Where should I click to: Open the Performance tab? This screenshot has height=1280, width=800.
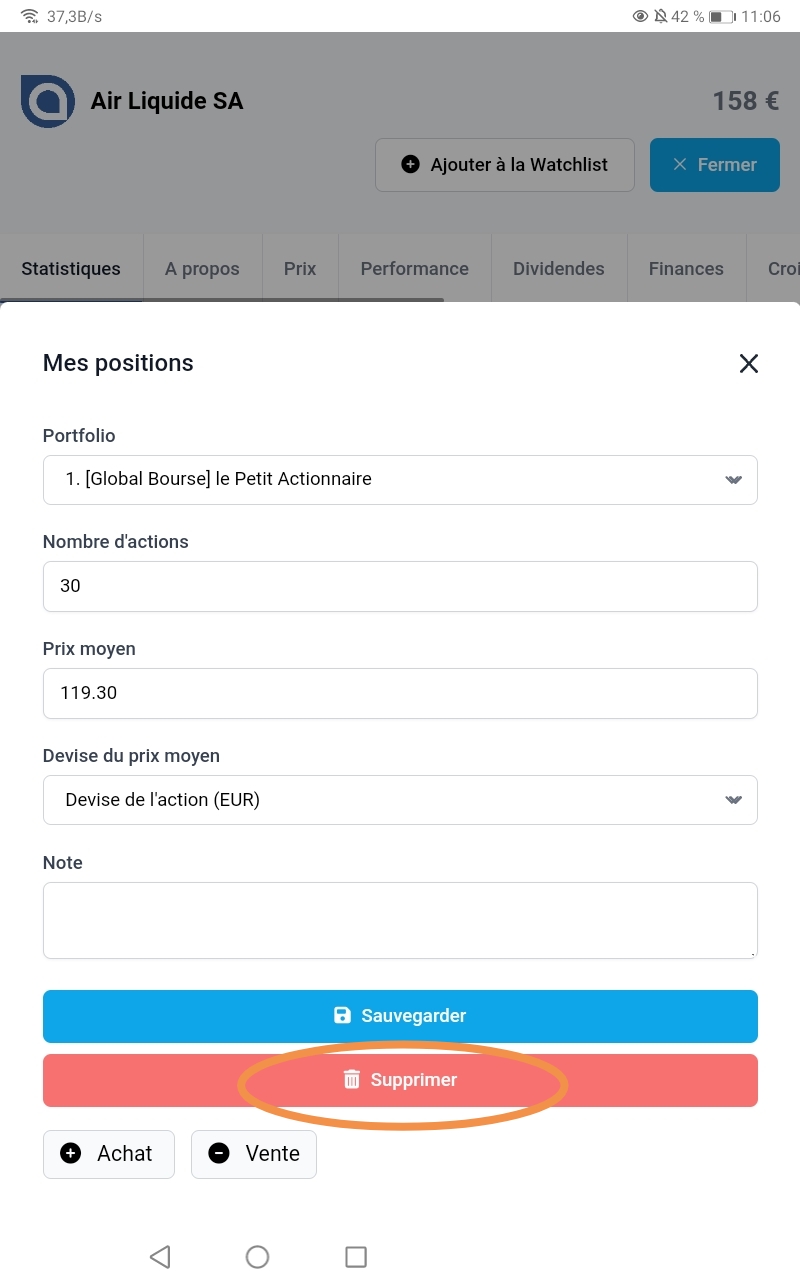(415, 268)
